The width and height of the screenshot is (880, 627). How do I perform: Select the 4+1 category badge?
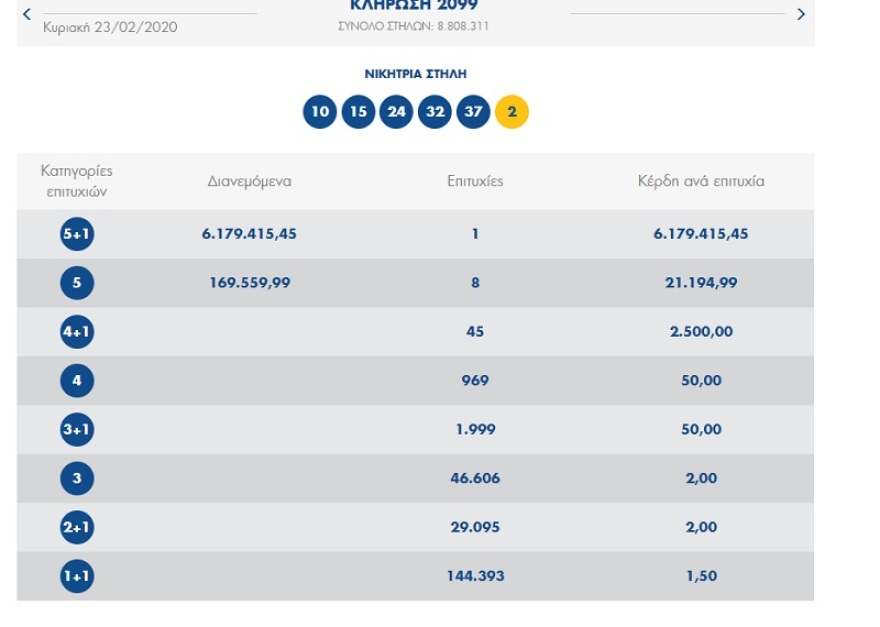click(x=77, y=332)
